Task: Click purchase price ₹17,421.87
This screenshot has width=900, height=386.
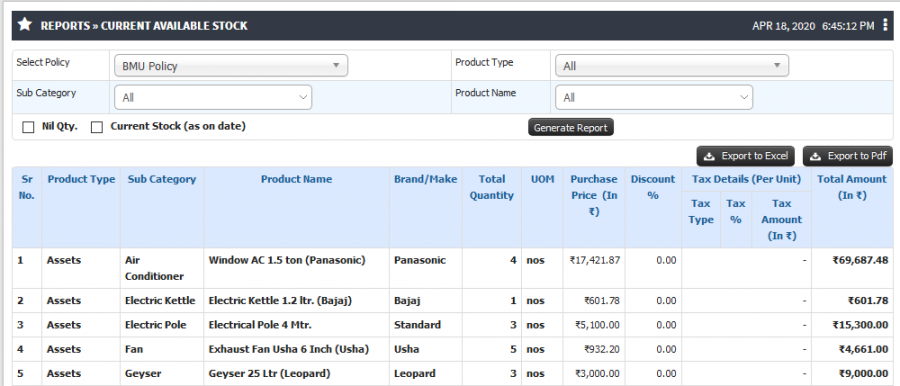Action: pos(595,260)
